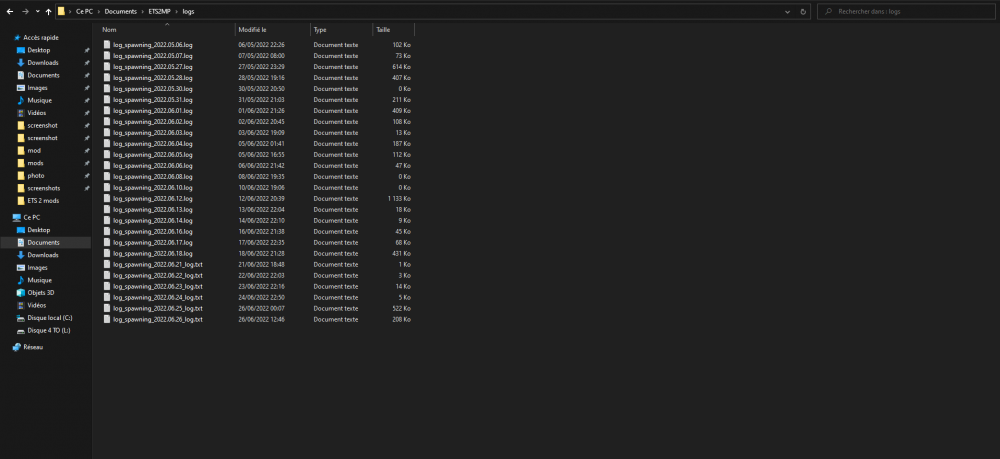
Task: Refresh the logs folder view
Action: click(x=805, y=11)
